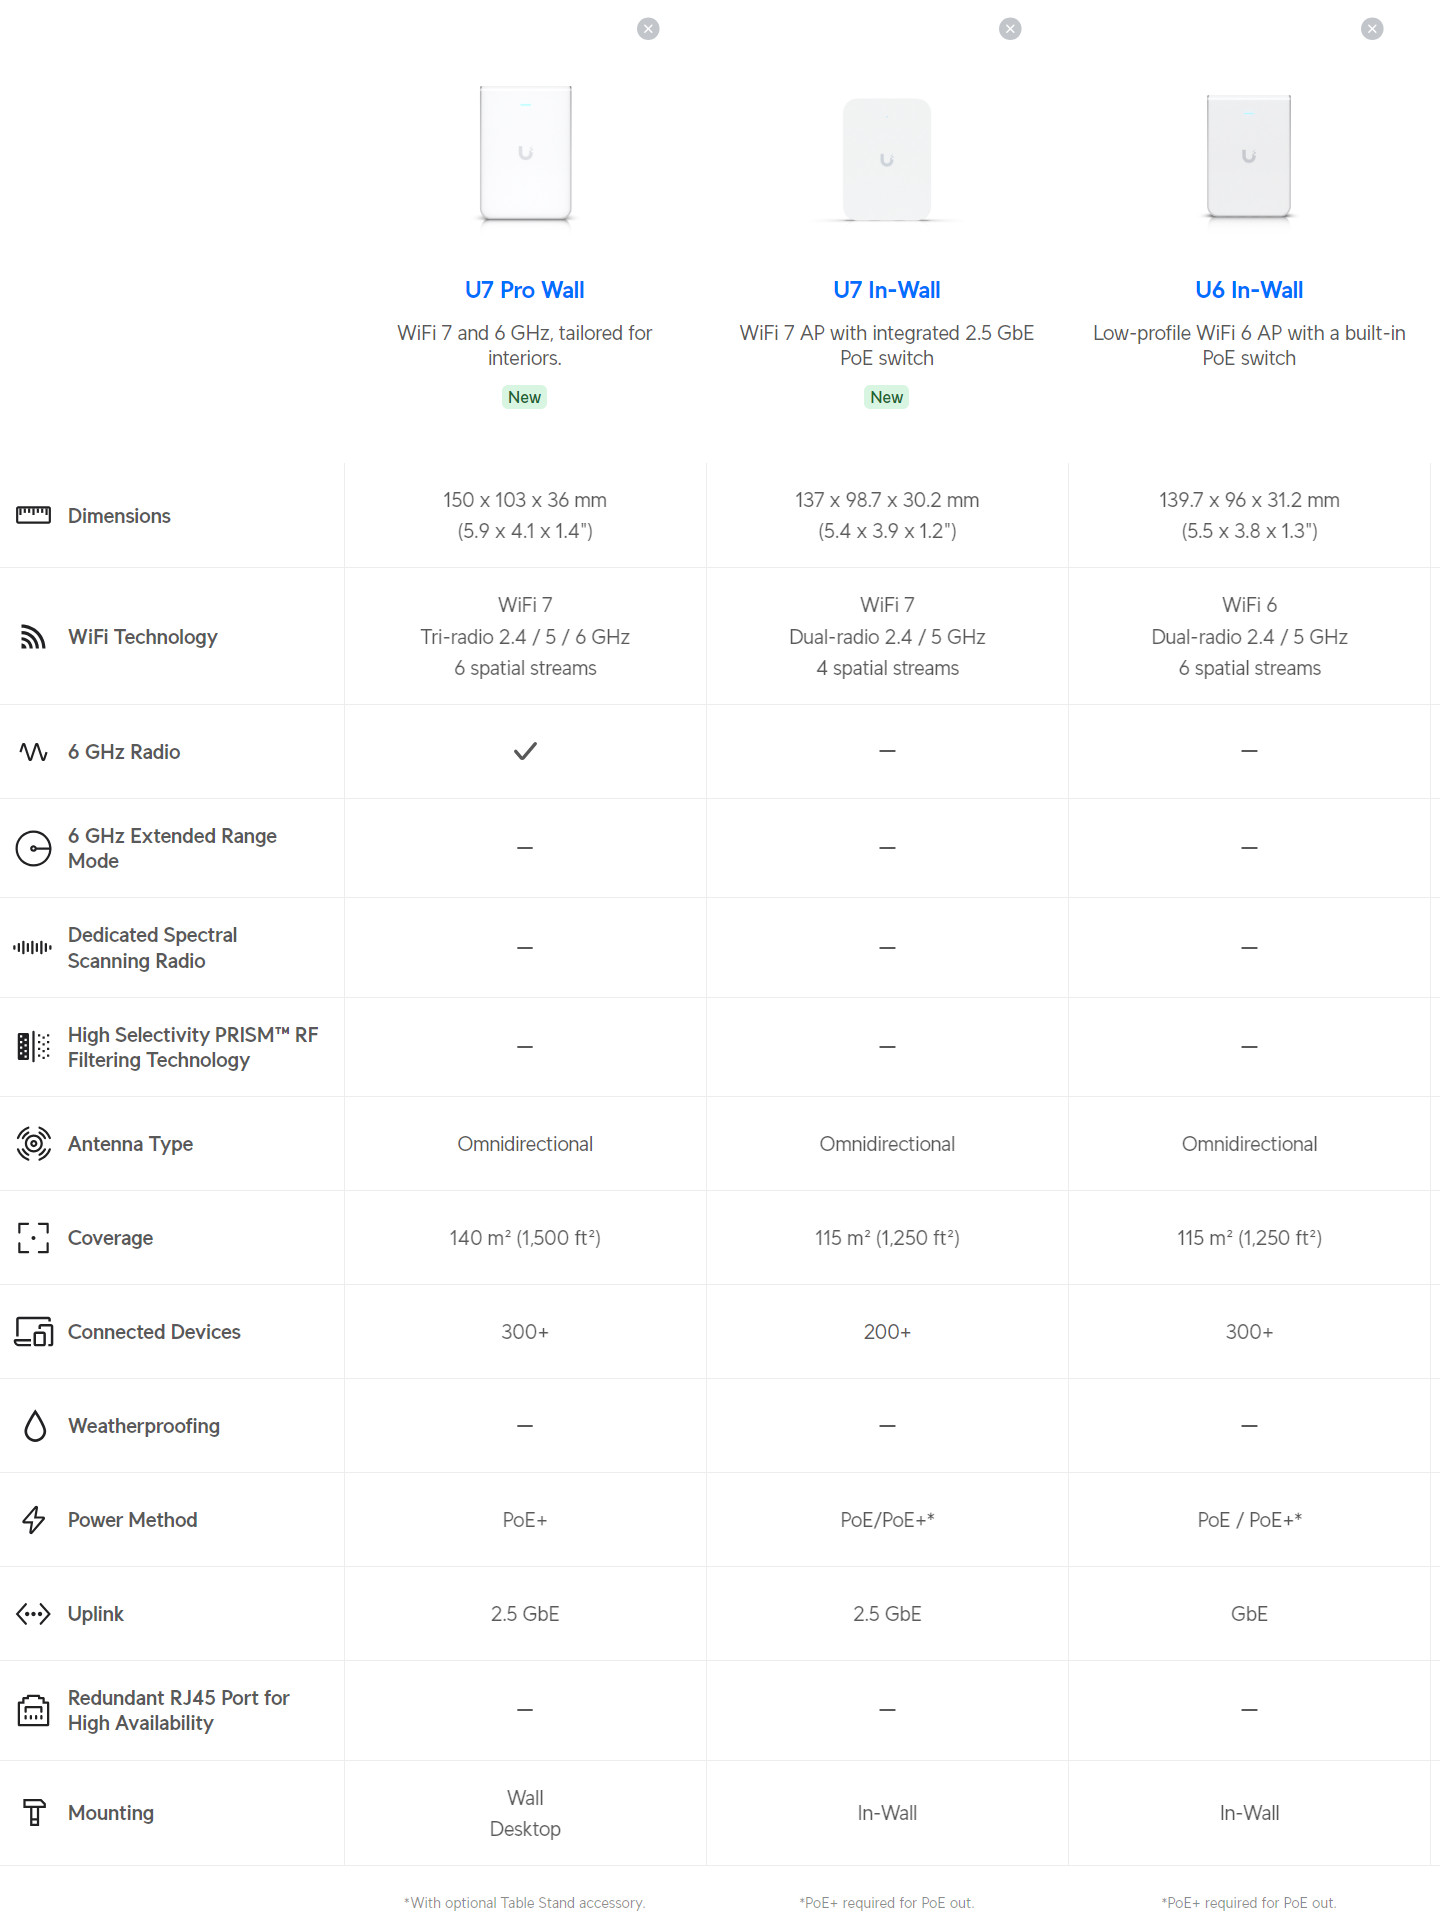
Task: Remove U7 In-Wall from comparison
Action: click(x=1010, y=29)
